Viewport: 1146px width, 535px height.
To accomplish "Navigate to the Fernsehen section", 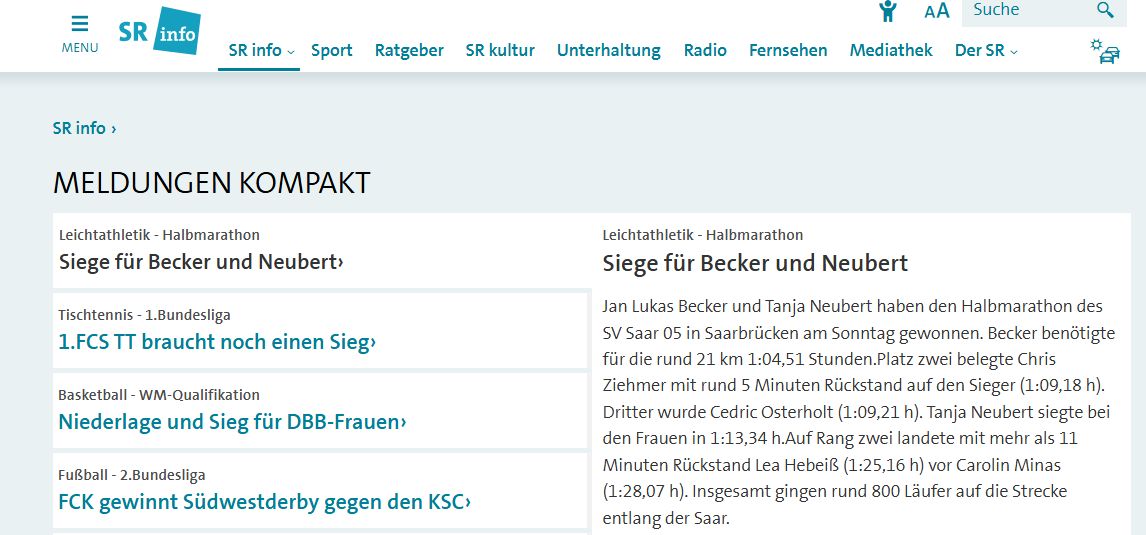I will pos(788,50).
